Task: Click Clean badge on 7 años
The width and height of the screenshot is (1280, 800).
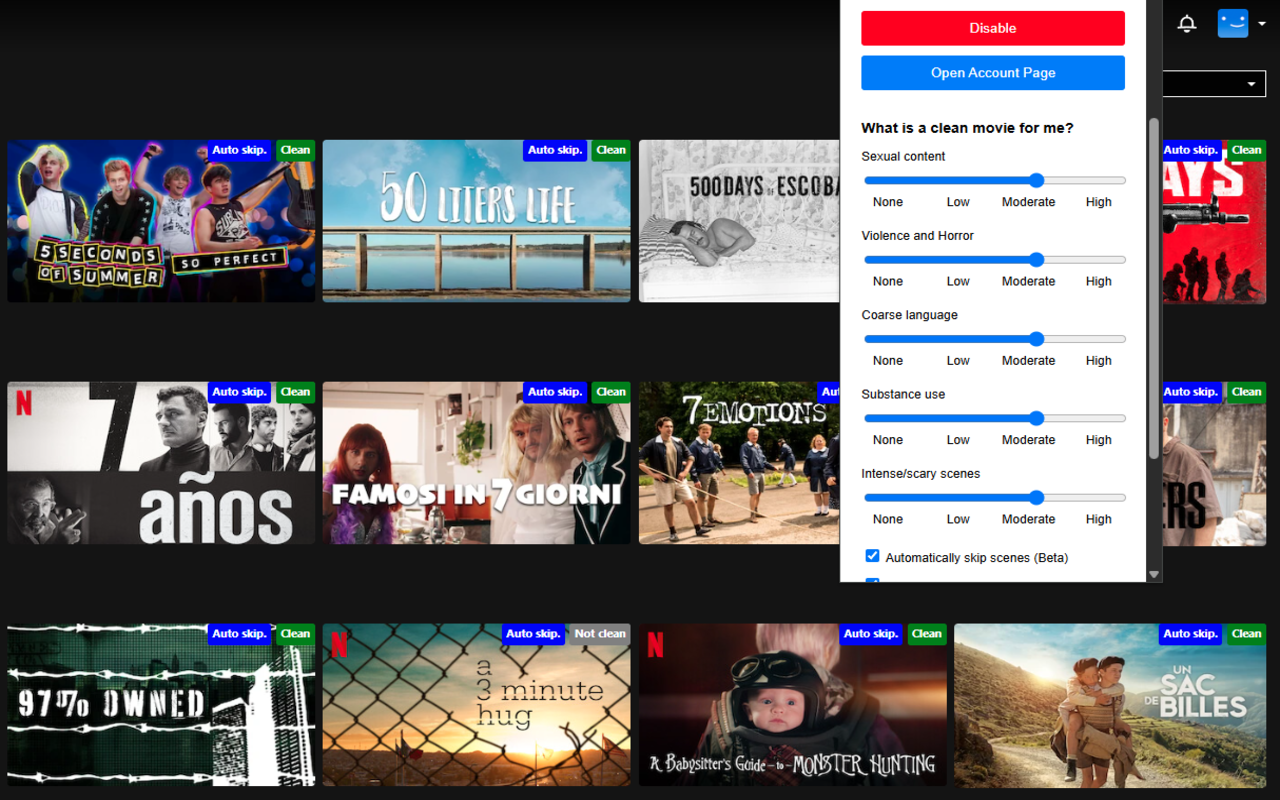Action: coord(295,392)
